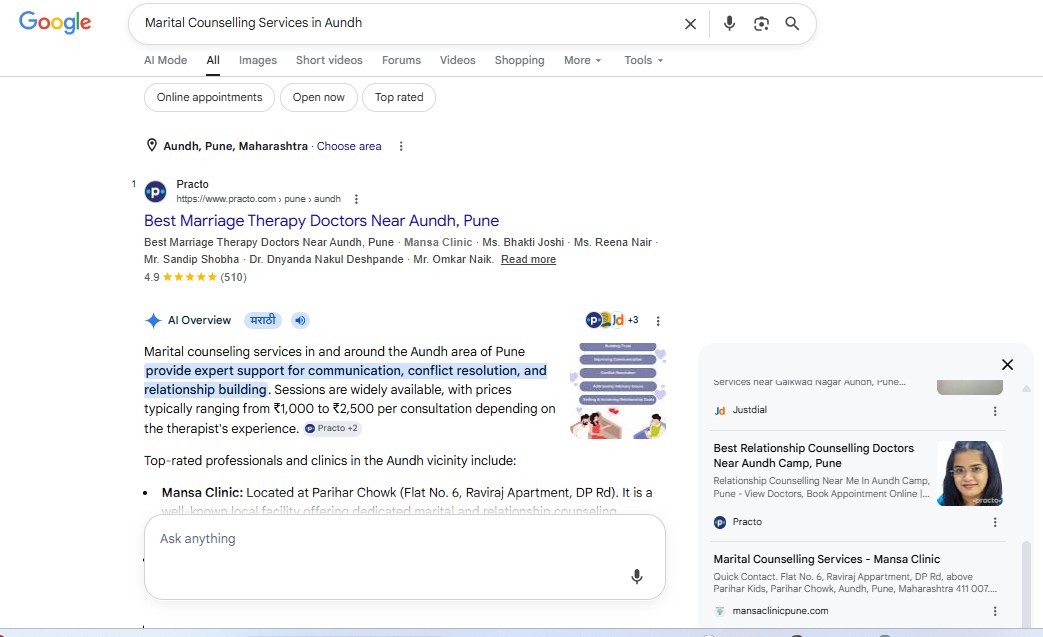The width and height of the screenshot is (1043, 637).
Task: Clear the search query with X icon
Action: pos(690,24)
